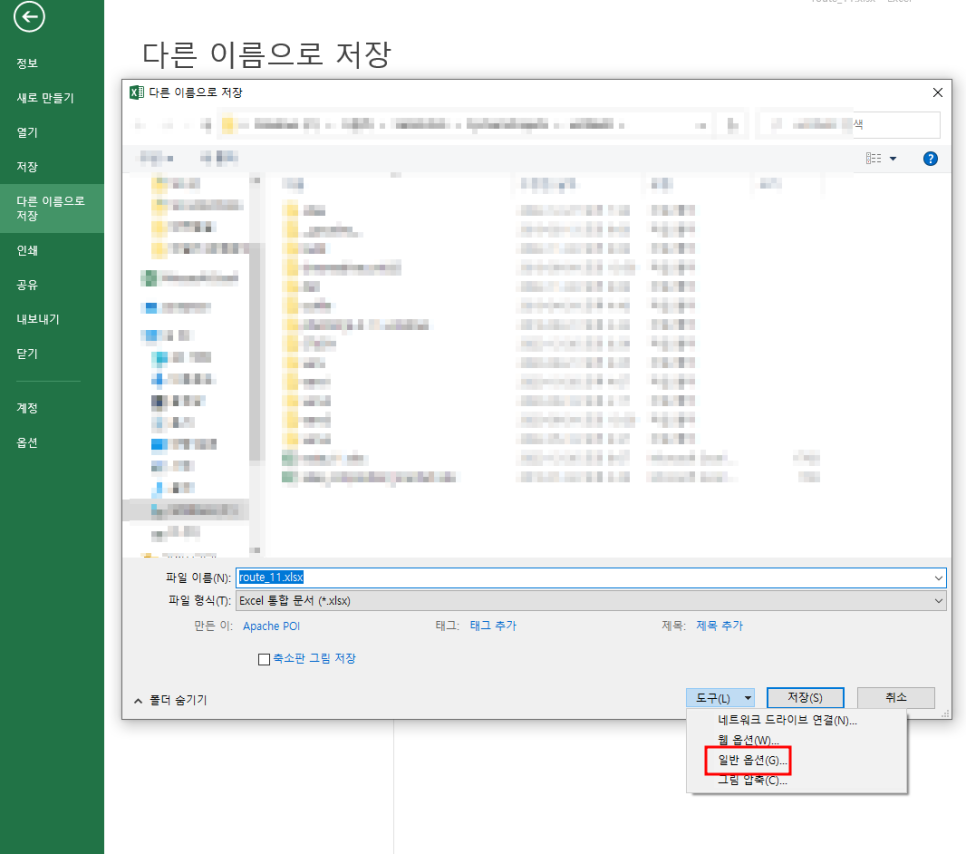The width and height of the screenshot is (966, 854).
Task: Click the 취소 button
Action: [x=896, y=697]
